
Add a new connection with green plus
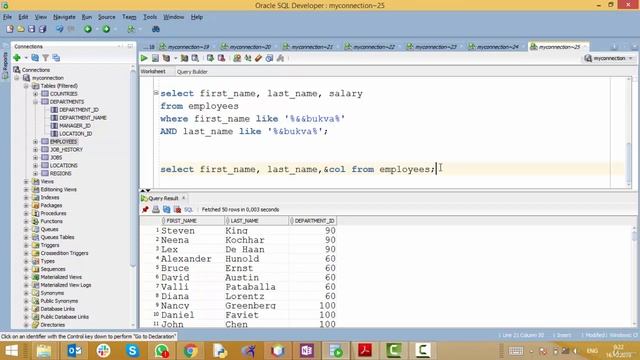point(17,58)
